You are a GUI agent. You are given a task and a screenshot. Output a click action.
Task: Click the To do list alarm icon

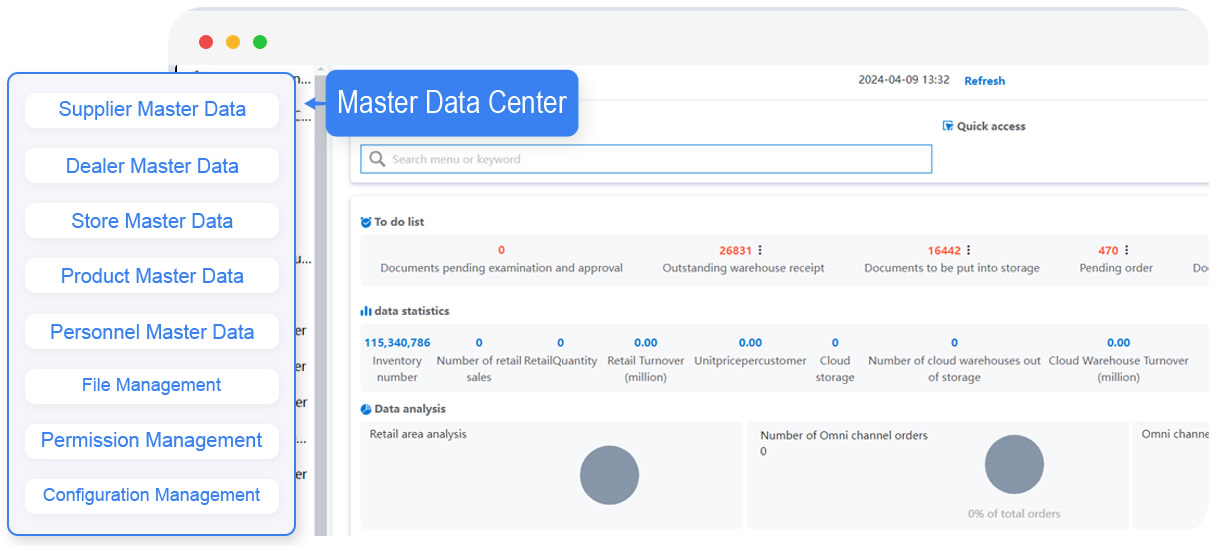(366, 222)
